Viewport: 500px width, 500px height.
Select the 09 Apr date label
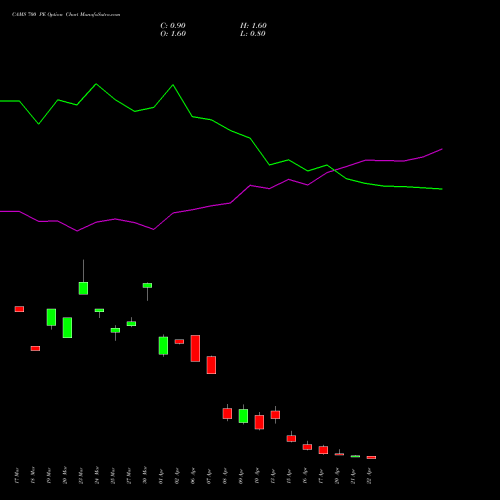[241, 476]
